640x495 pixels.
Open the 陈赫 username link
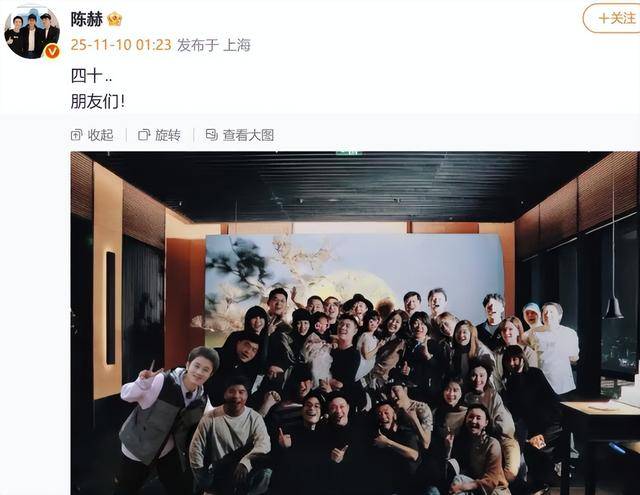(x=87, y=19)
